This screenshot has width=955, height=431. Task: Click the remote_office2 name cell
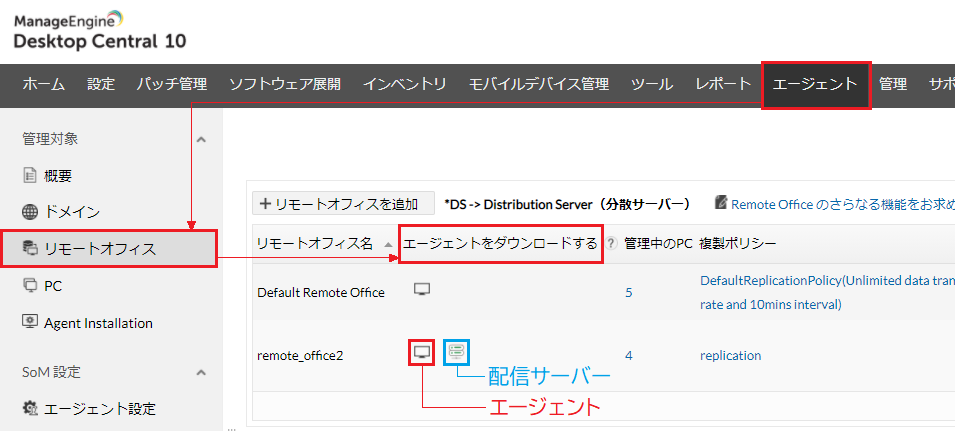pos(300,356)
